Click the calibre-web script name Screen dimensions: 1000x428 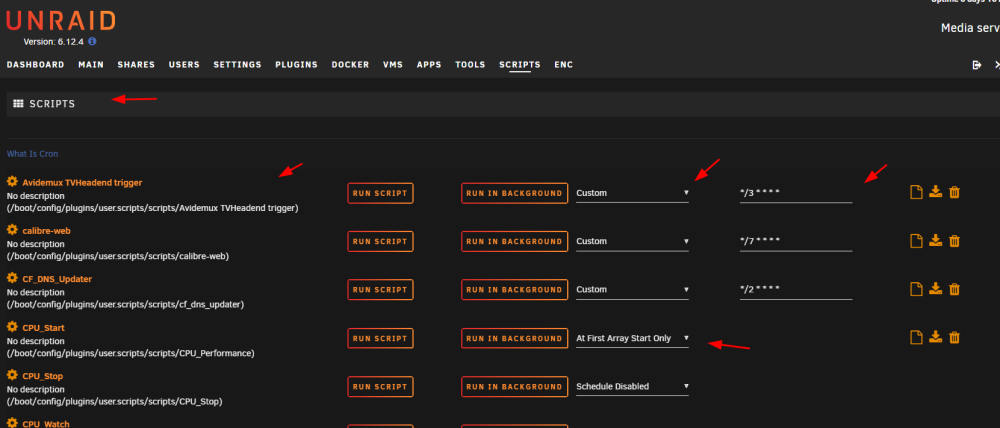(46, 231)
